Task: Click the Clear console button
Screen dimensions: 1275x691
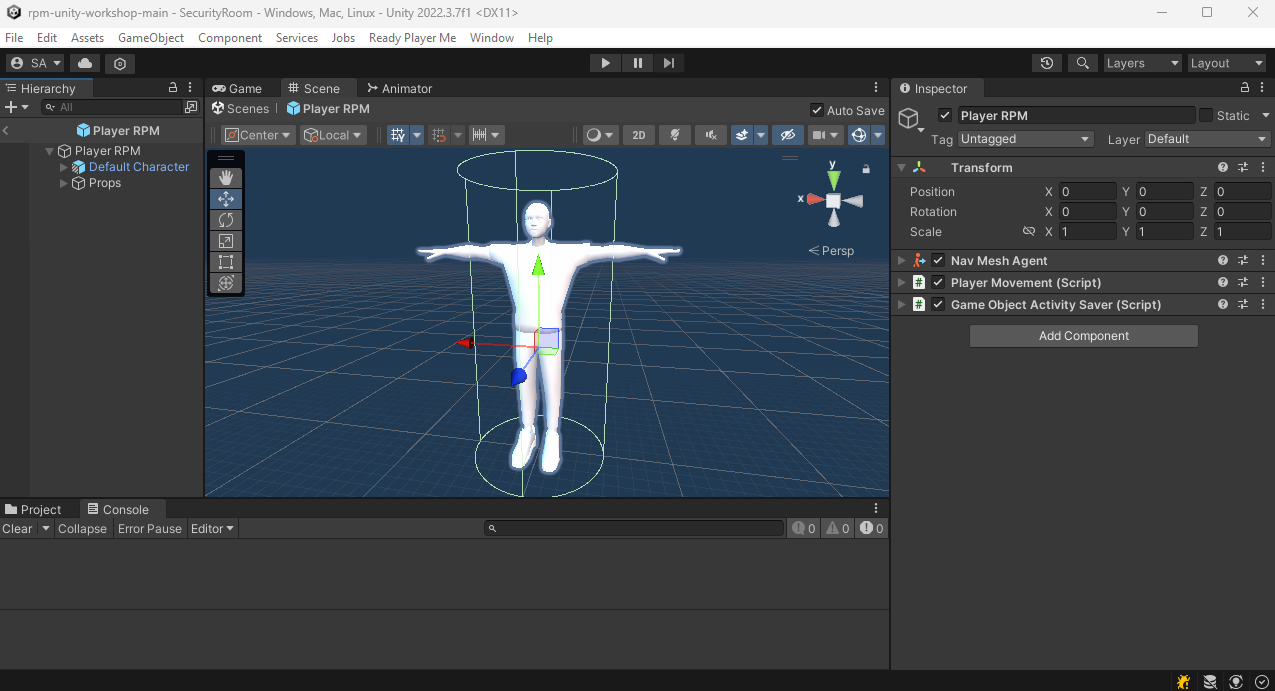Action: (x=17, y=529)
